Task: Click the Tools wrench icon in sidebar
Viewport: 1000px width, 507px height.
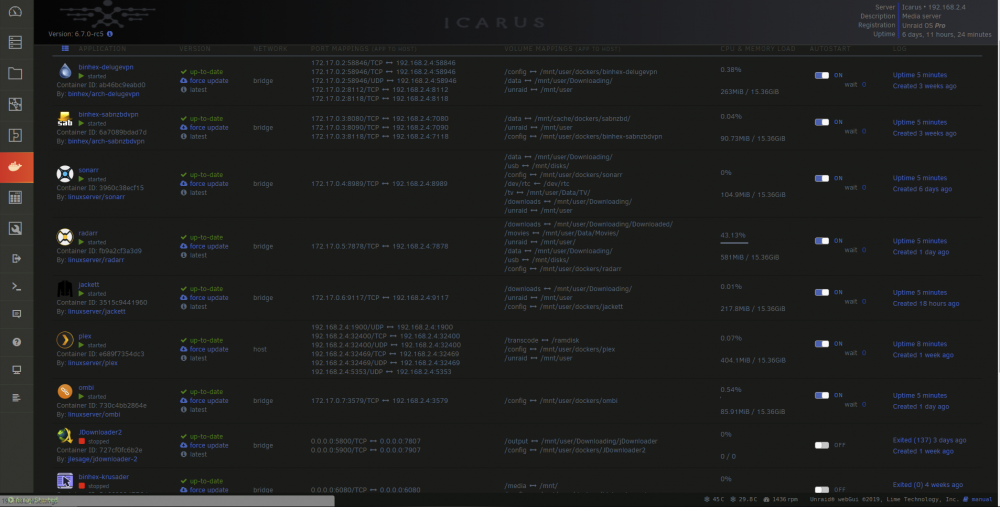Action: click(15, 228)
